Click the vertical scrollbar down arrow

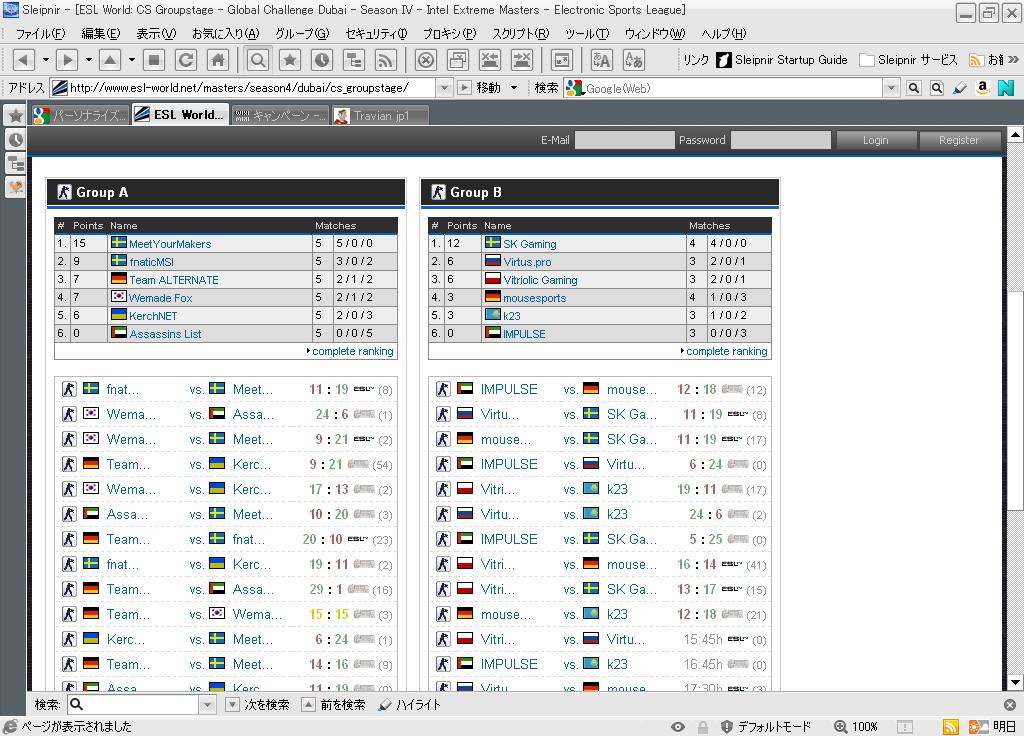pyautogui.click(x=1015, y=682)
